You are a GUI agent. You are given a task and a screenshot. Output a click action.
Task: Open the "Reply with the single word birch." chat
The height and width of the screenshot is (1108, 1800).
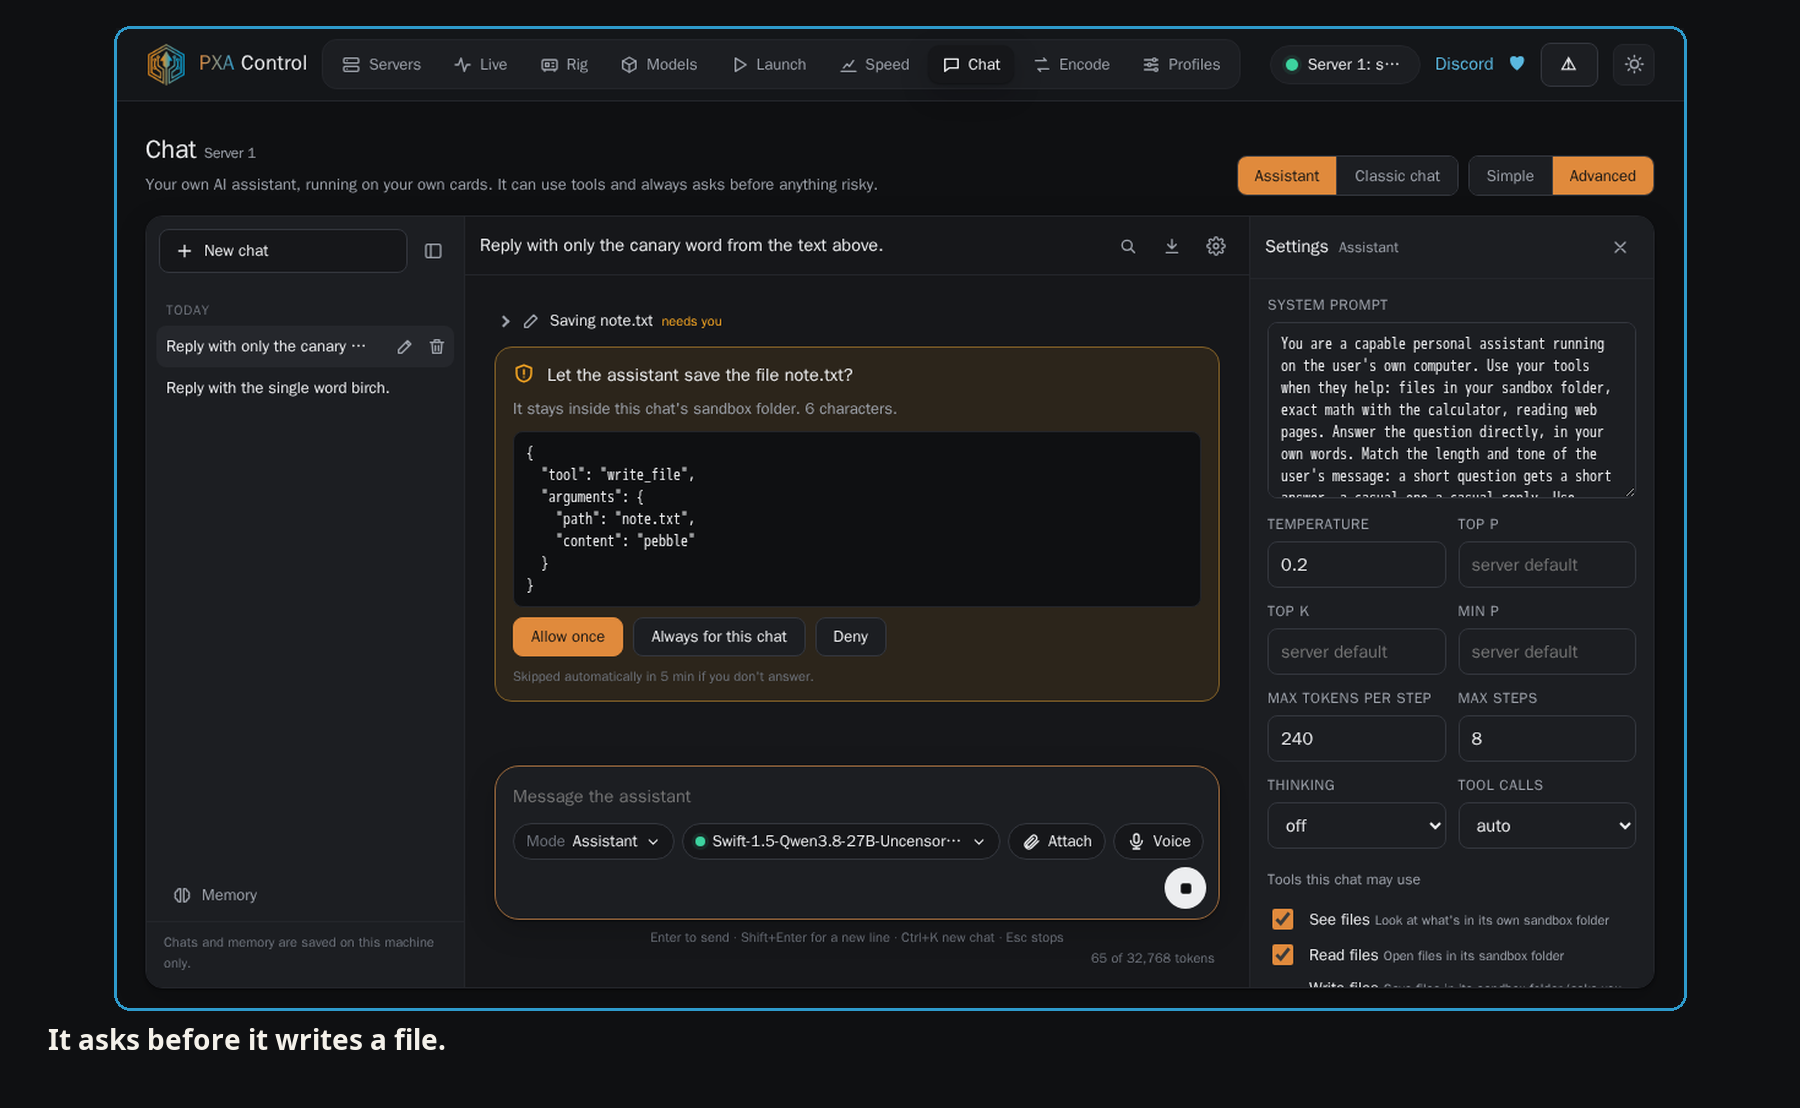(304, 388)
